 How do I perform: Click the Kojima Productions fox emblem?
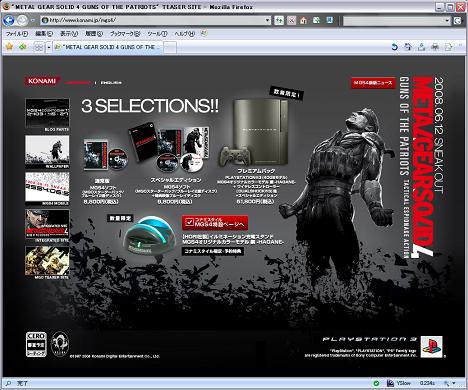(60, 345)
